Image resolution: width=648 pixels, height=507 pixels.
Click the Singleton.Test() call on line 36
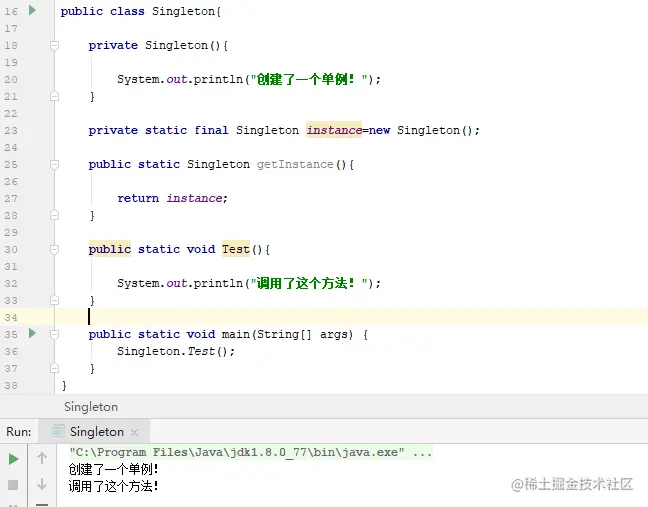176,351
